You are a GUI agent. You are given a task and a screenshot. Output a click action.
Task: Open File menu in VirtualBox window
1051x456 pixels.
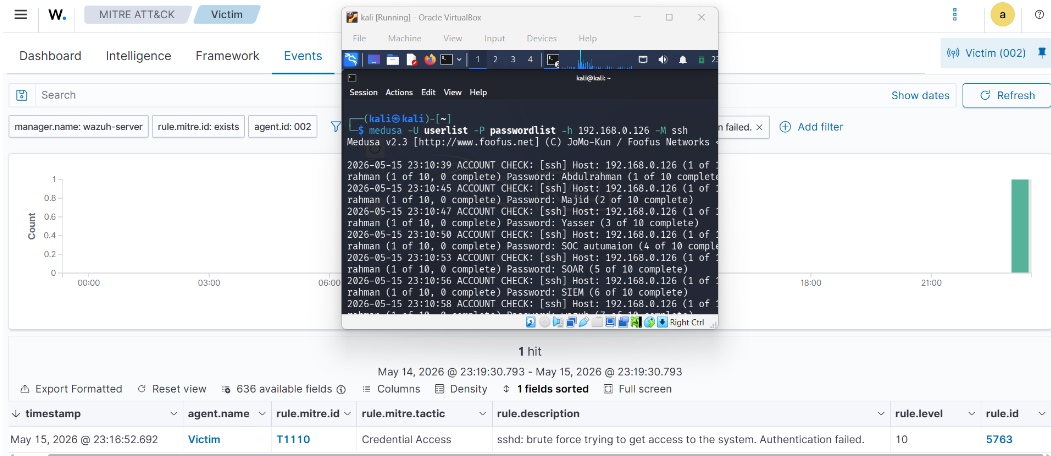tap(360, 38)
